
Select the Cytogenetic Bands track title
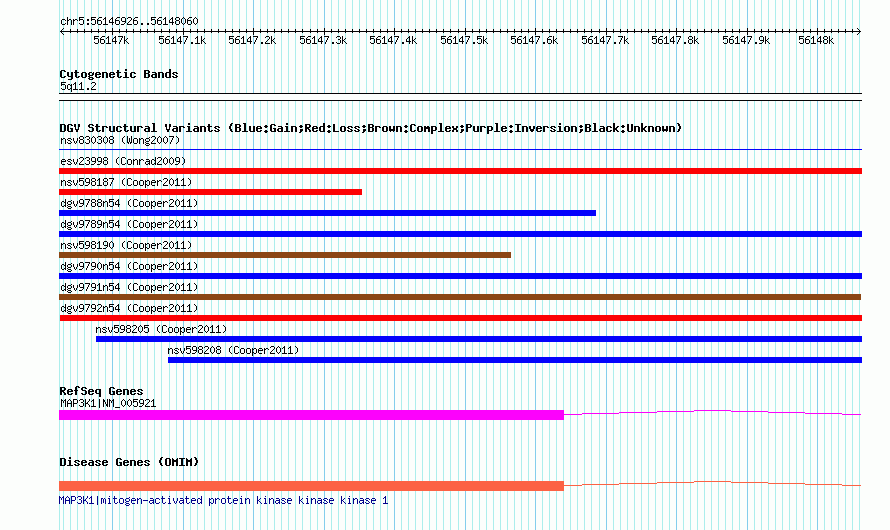(119, 74)
